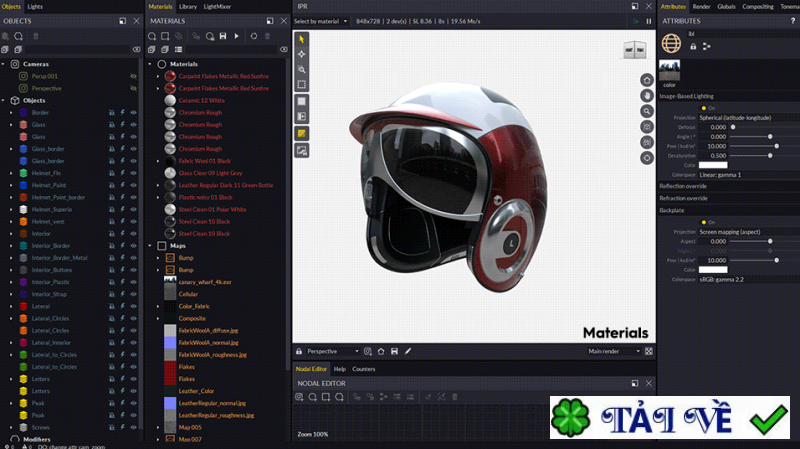
Task: Click the white Color swatch under Image-Based Lighting
Action: click(713, 164)
